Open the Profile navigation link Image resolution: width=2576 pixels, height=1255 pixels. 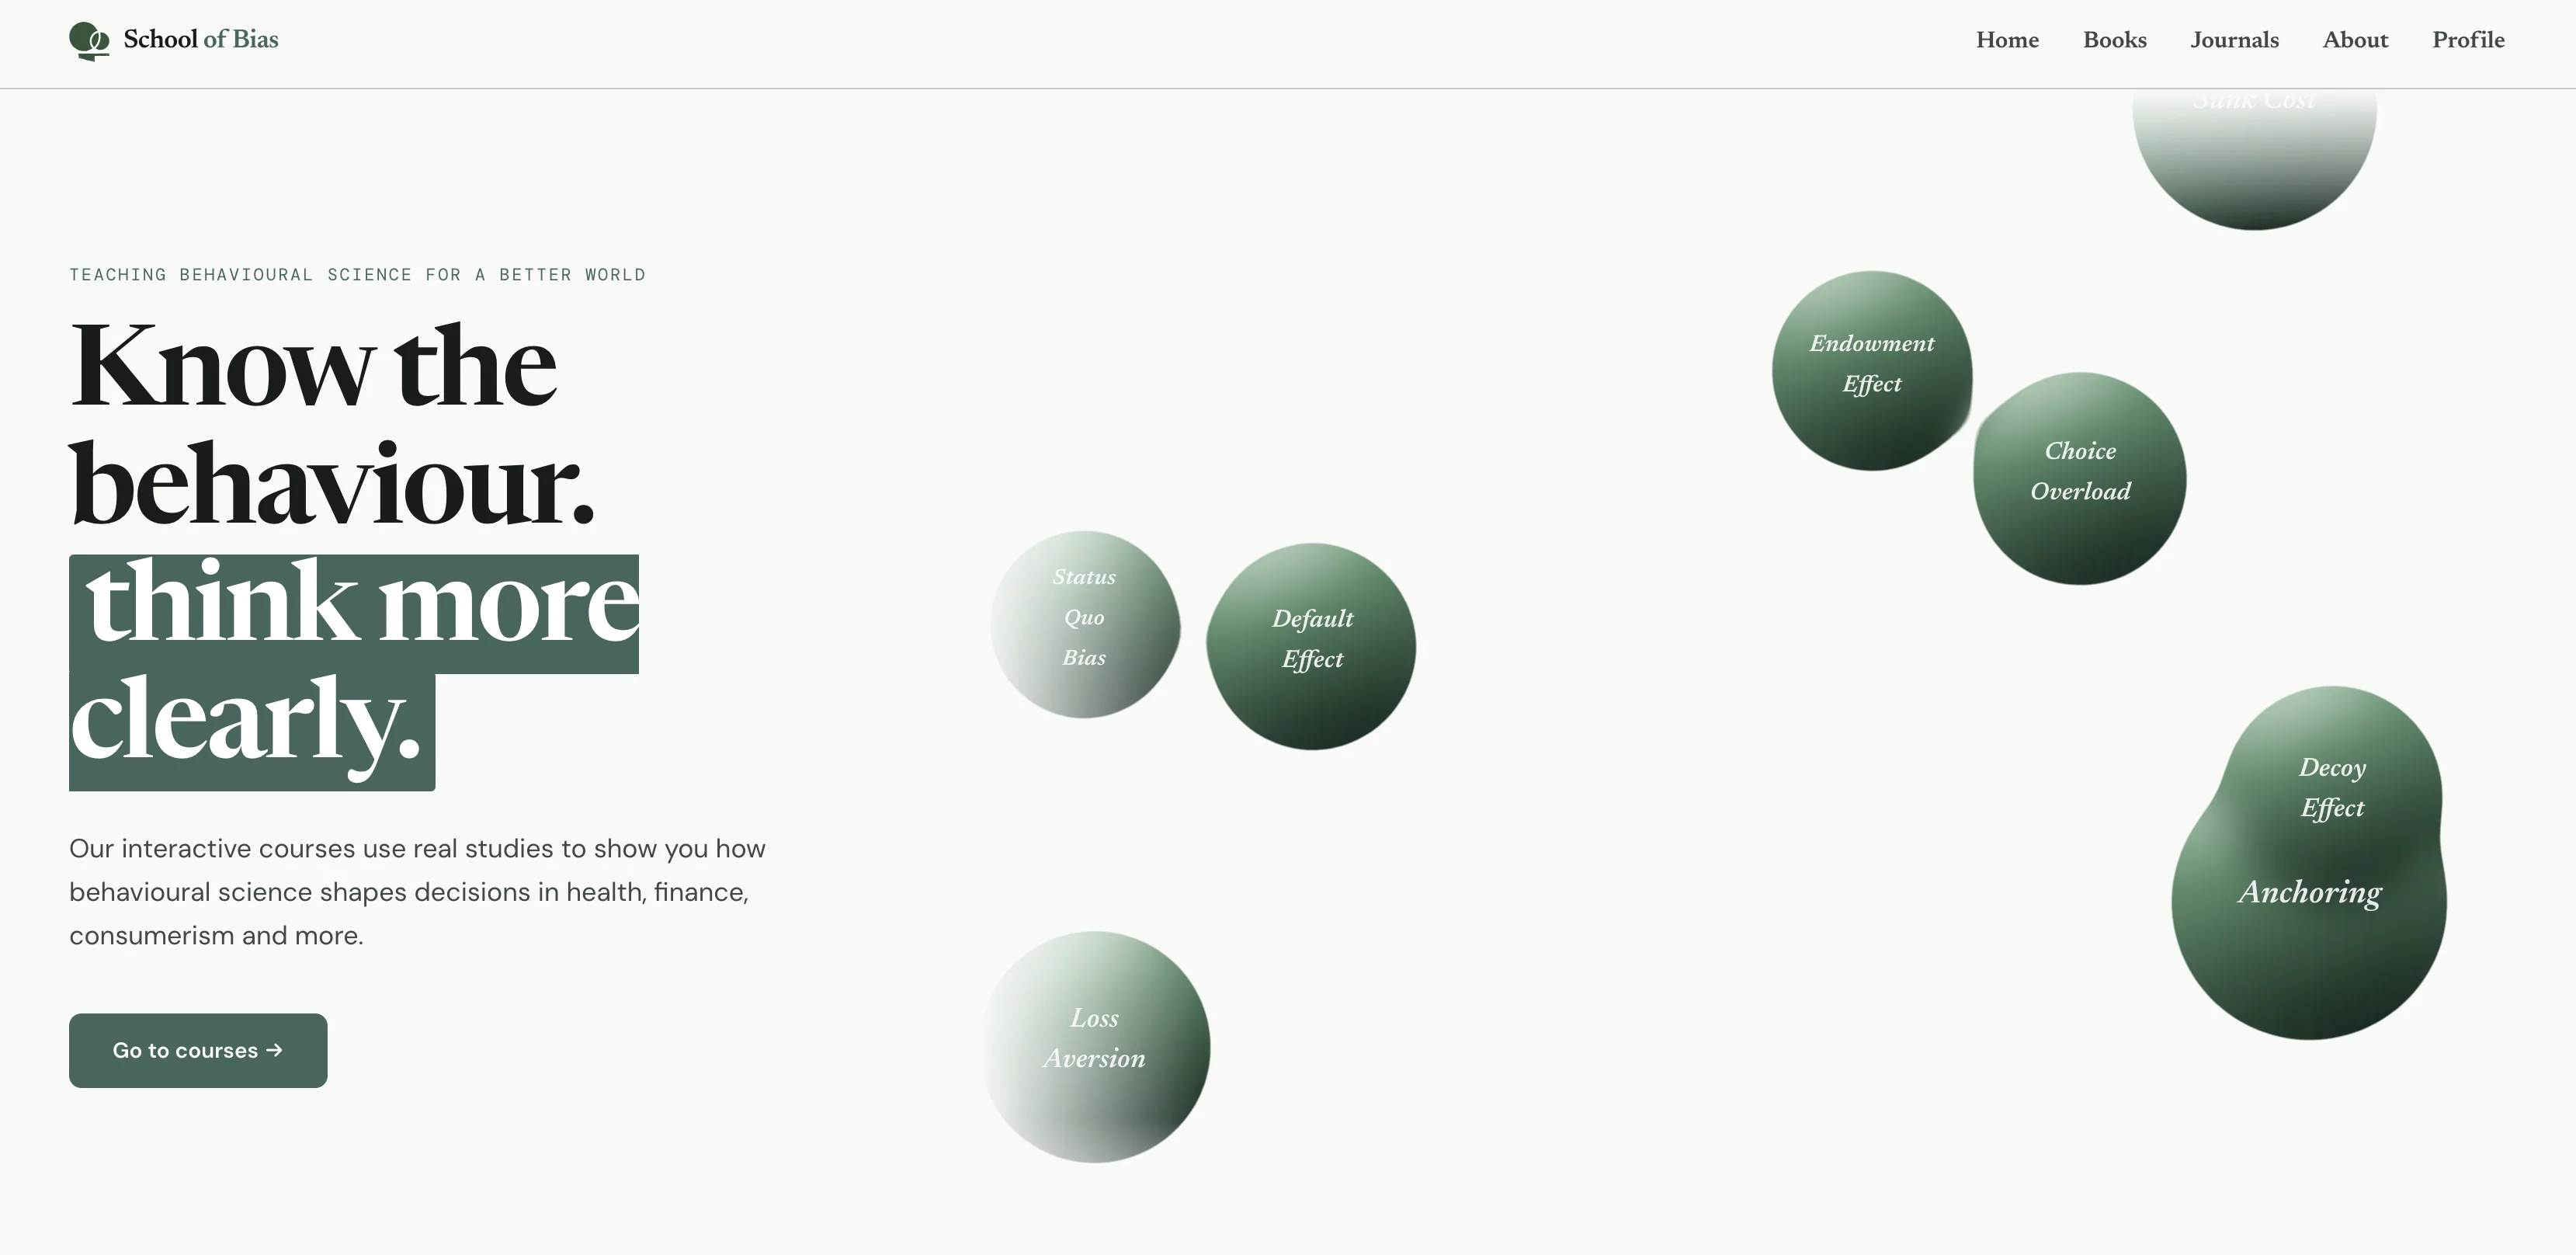(2468, 40)
